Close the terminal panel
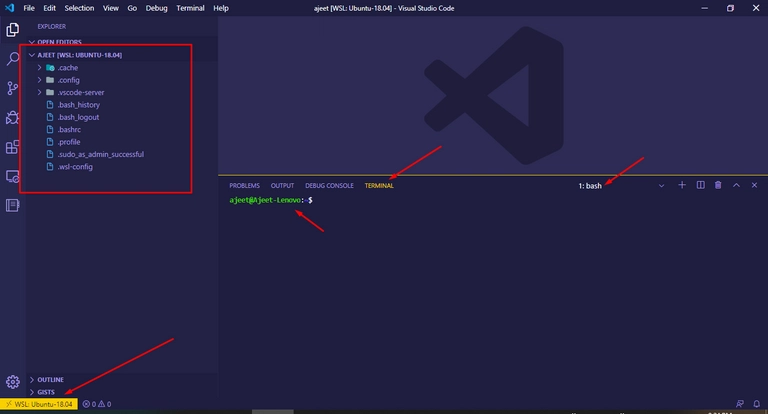The image size is (768, 414). click(x=754, y=185)
